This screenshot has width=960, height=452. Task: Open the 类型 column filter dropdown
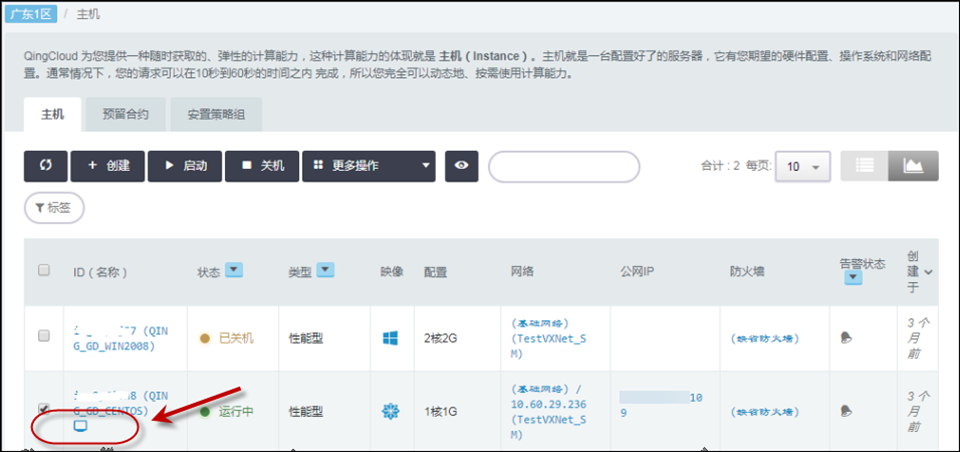[325, 270]
